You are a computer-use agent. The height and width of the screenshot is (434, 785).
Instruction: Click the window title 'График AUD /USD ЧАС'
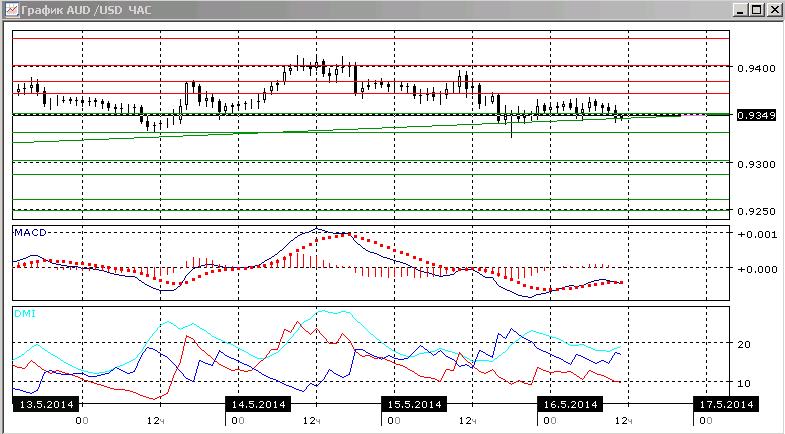click(x=86, y=10)
